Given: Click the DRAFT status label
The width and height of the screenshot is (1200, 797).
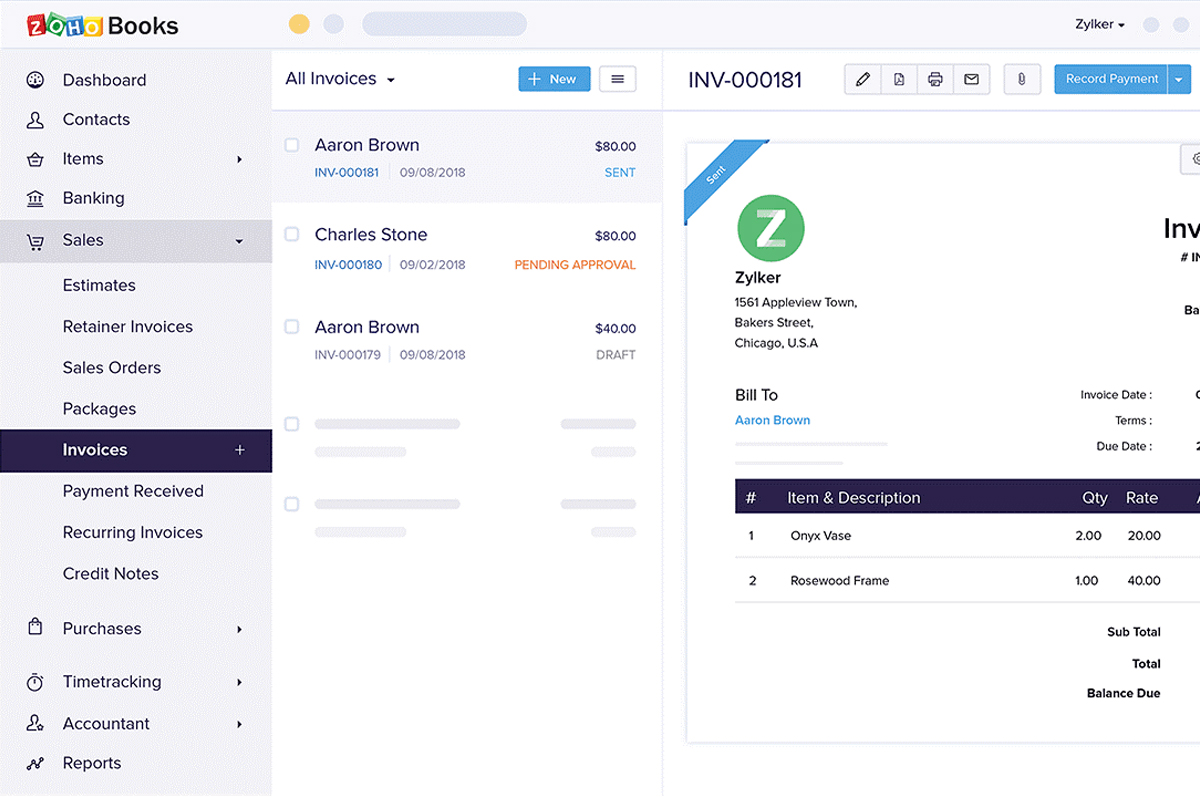Looking at the screenshot, I should click(616, 354).
